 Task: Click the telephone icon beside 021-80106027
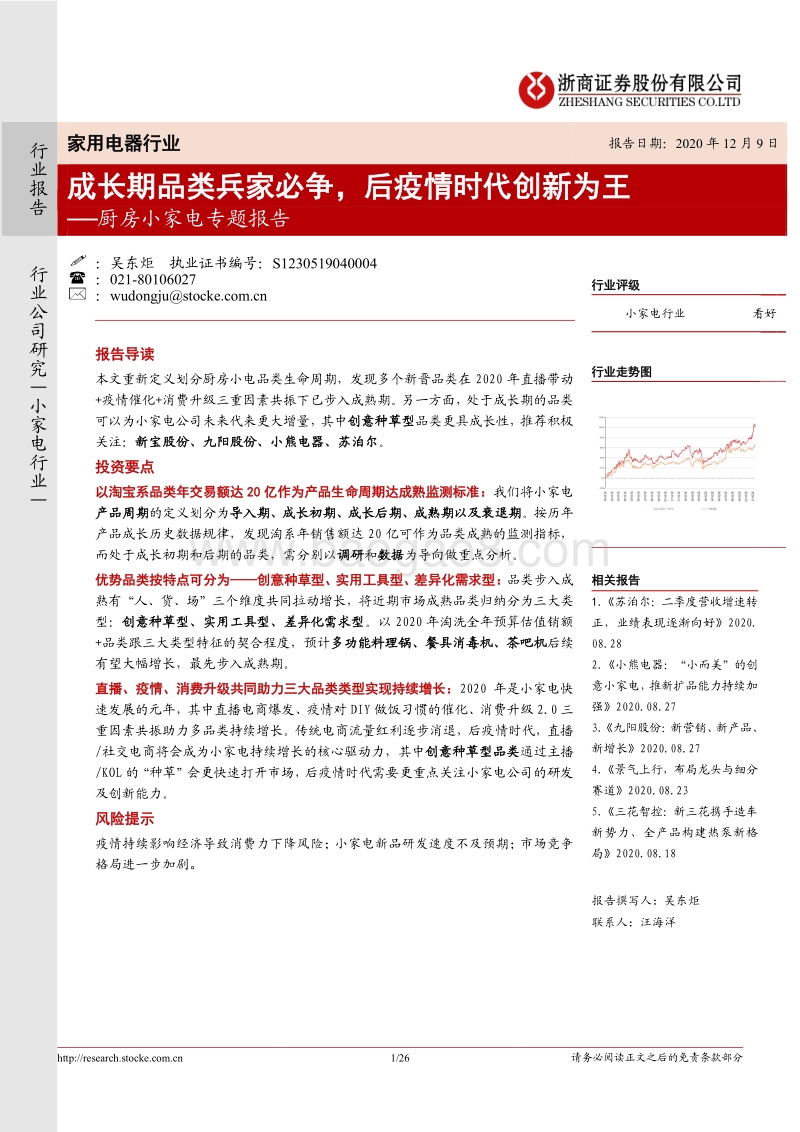point(77,278)
